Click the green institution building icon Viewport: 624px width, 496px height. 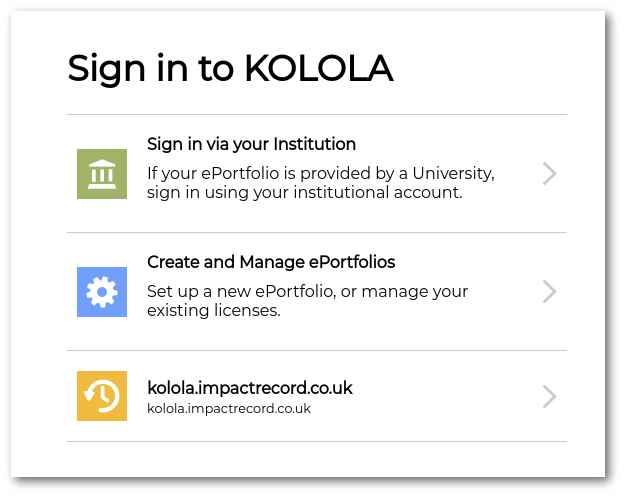(102, 174)
